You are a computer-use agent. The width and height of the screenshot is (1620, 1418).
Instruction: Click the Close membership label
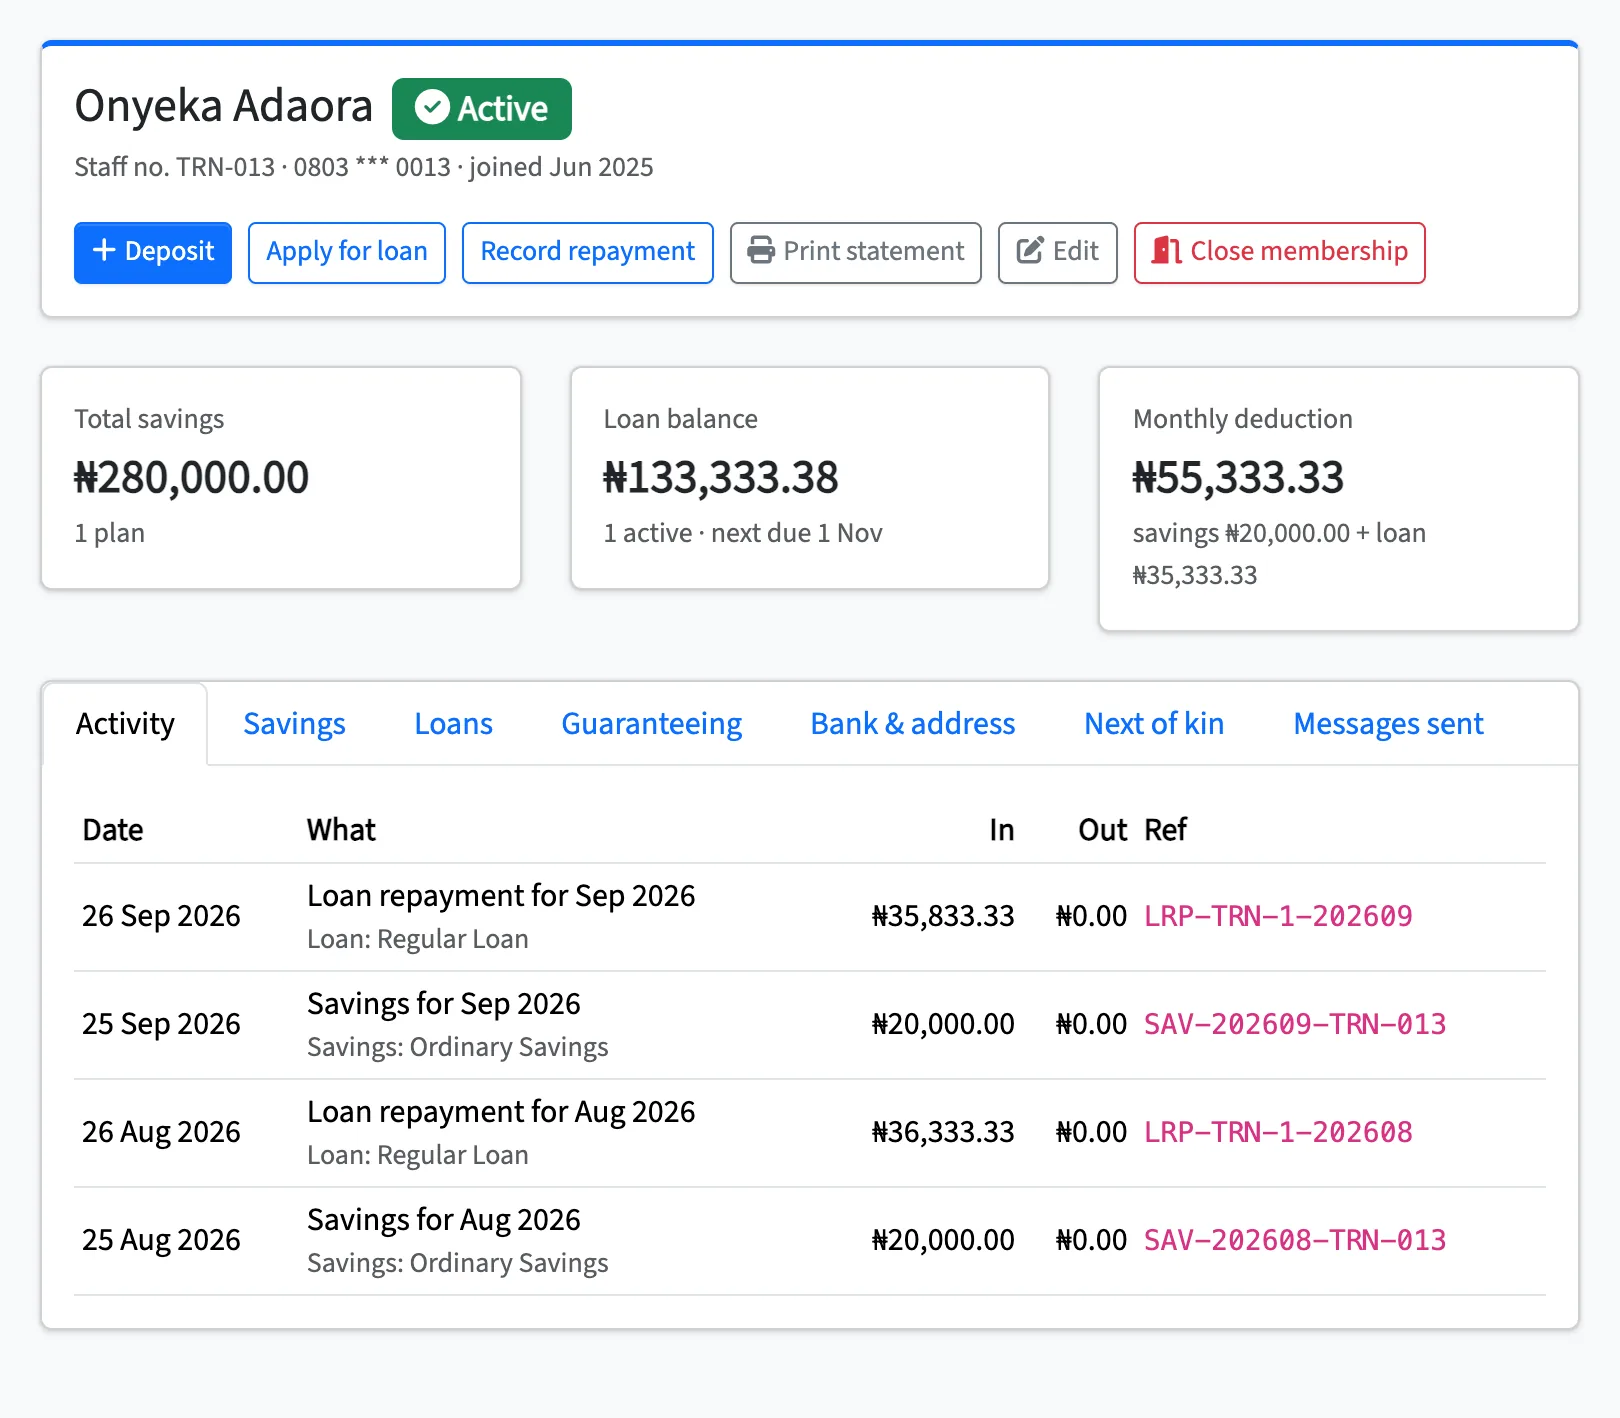pos(1299,251)
